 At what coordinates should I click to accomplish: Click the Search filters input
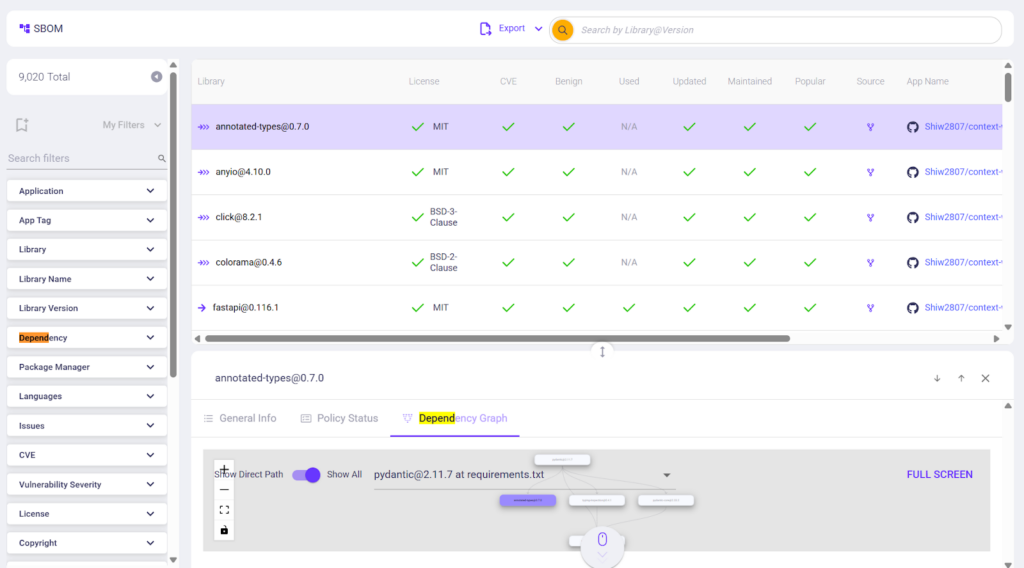[x=81, y=158]
